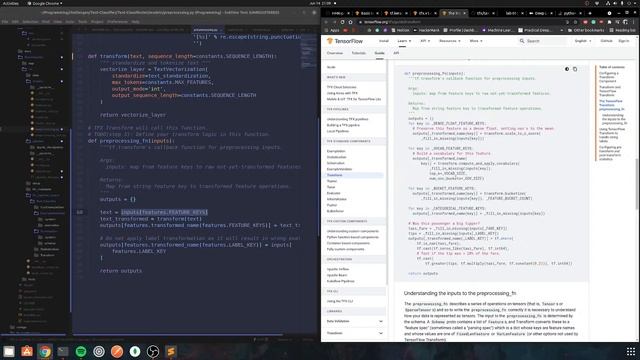This screenshot has height=360, width=640.
Task: Switch to the API tab below header
Action: 396,53
